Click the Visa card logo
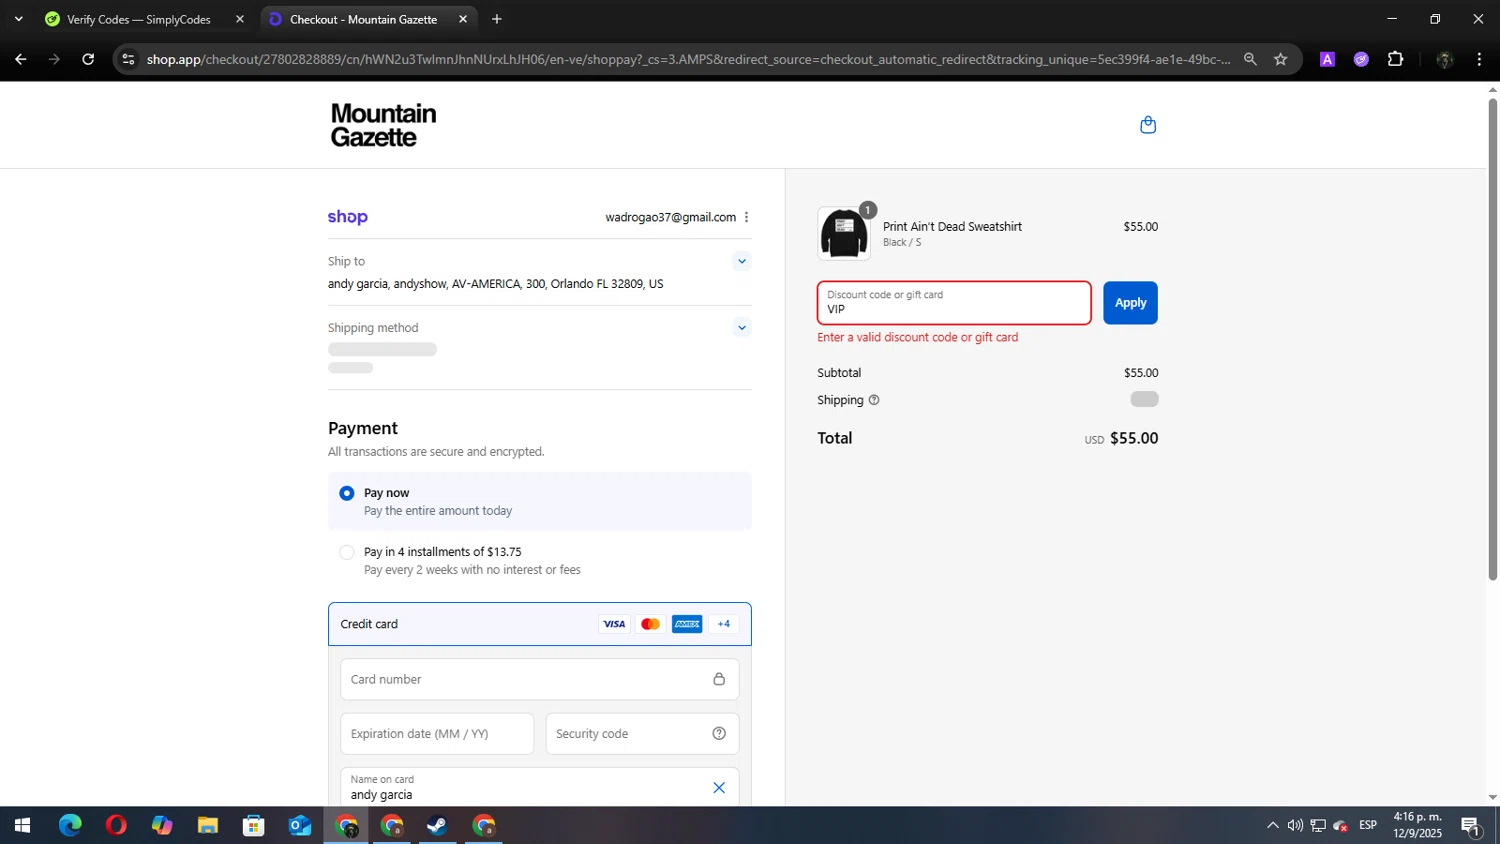The height and width of the screenshot is (844, 1500). (x=614, y=624)
